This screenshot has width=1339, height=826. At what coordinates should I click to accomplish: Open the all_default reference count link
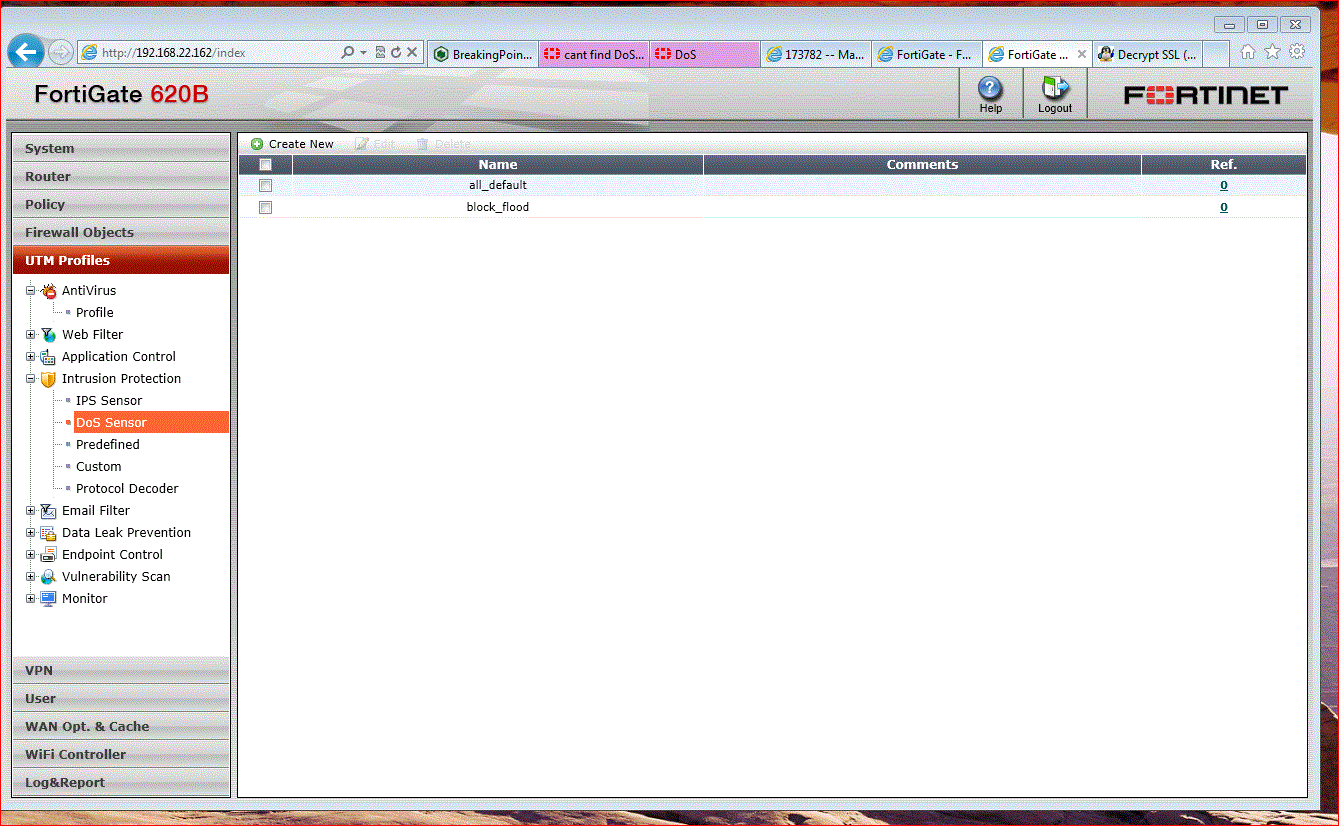[x=1224, y=185]
